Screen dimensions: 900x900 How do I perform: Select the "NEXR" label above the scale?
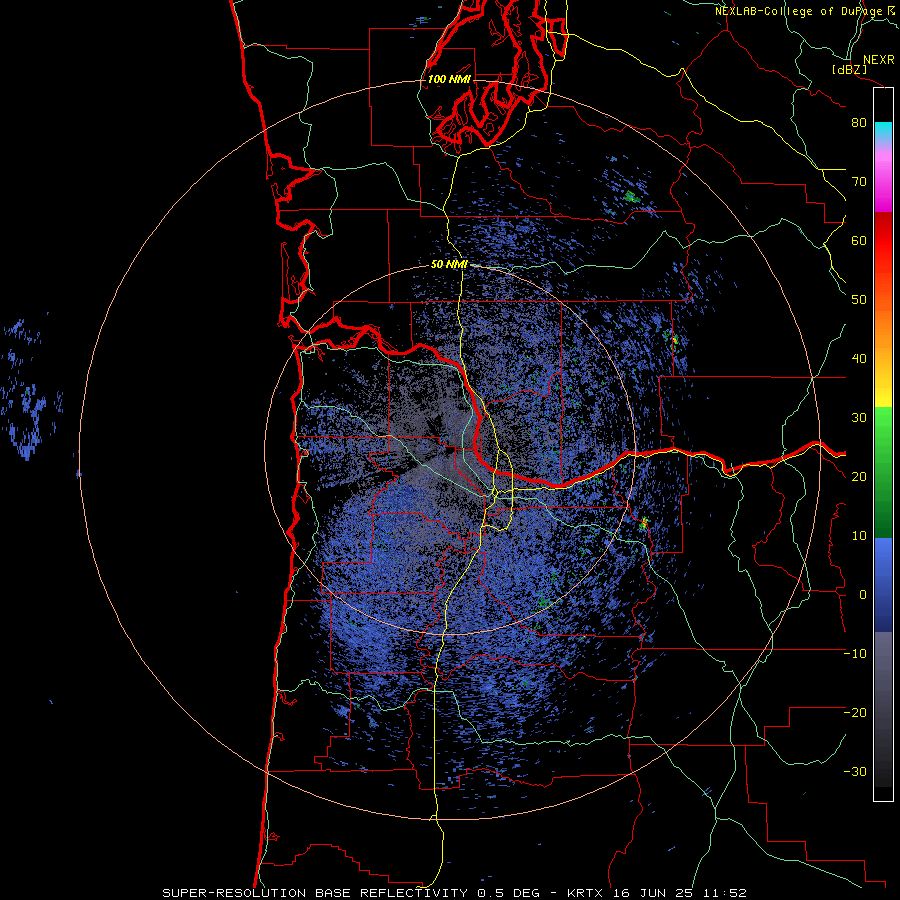878,60
